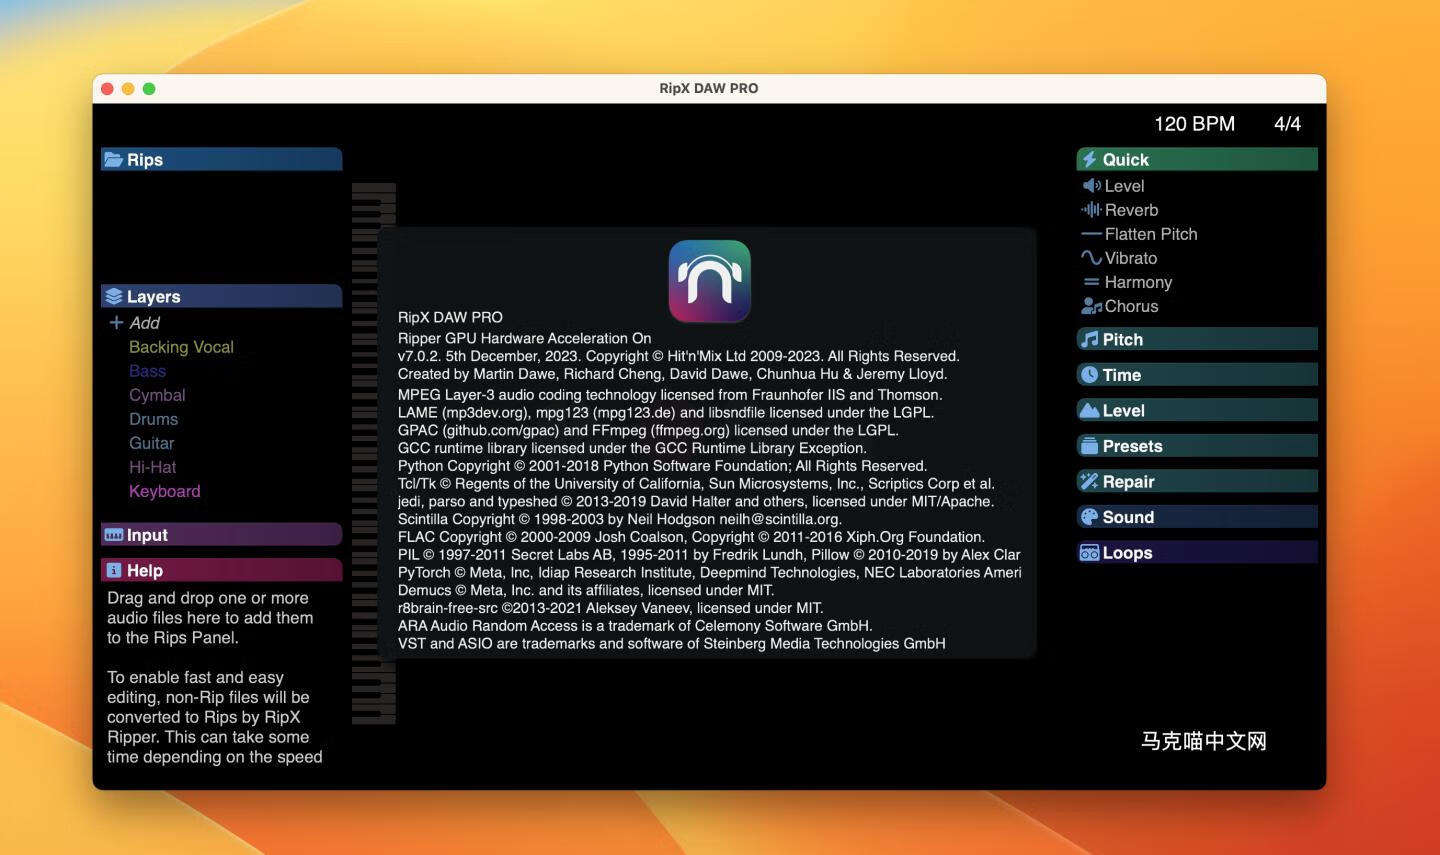Click 'Ripper GPU Hardware Acceleration On' text
This screenshot has height=855, width=1440.
[x=524, y=338]
